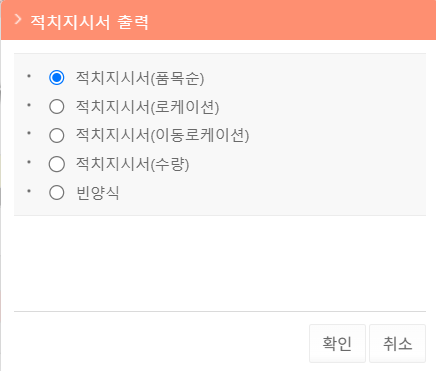This screenshot has height=380, width=442.
Task: Click empty space in the orange header bar
Action: tap(290, 21)
